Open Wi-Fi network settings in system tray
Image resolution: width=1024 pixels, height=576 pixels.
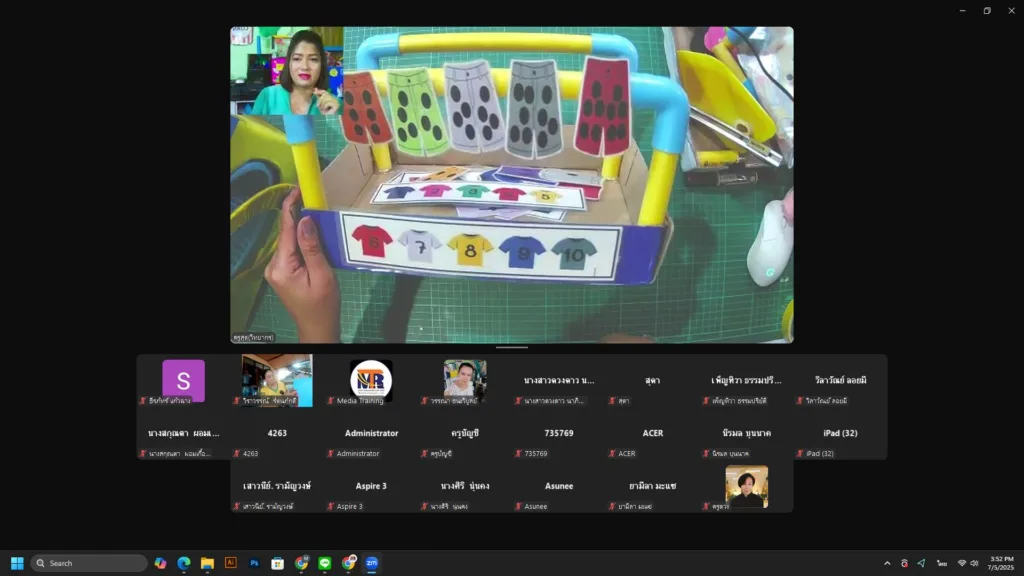coord(961,563)
